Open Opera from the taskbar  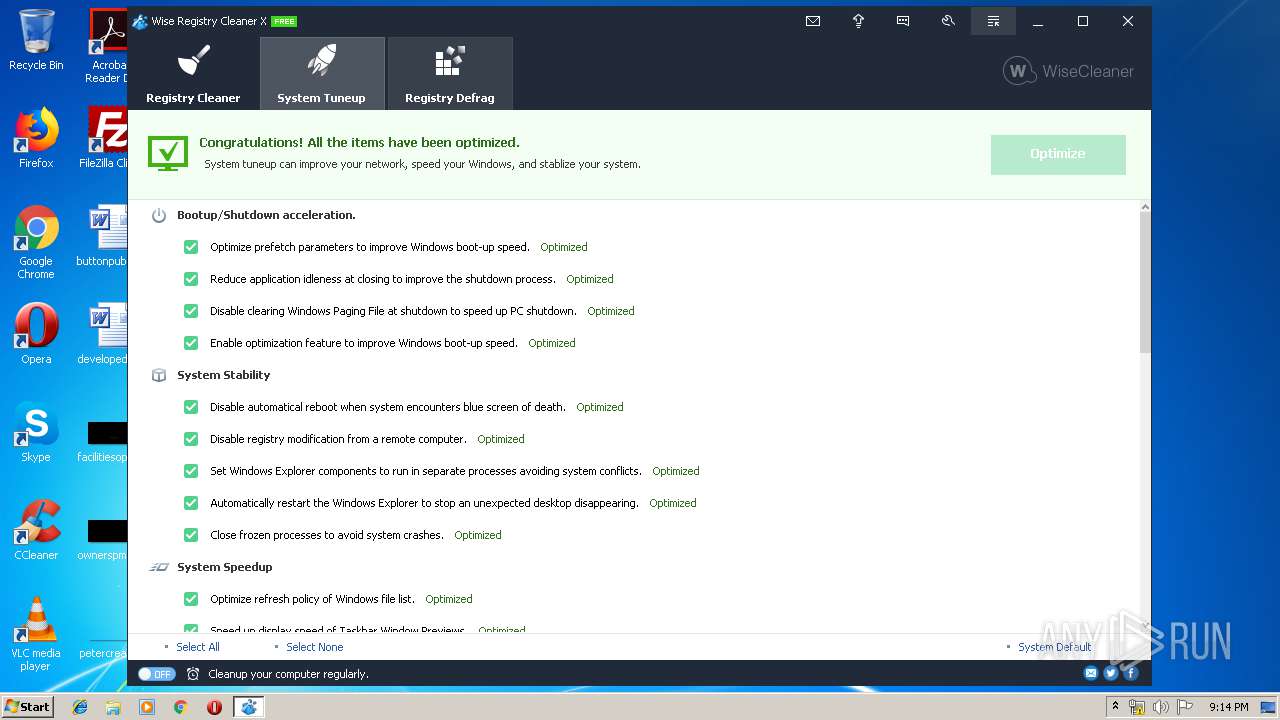pos(214,707)
